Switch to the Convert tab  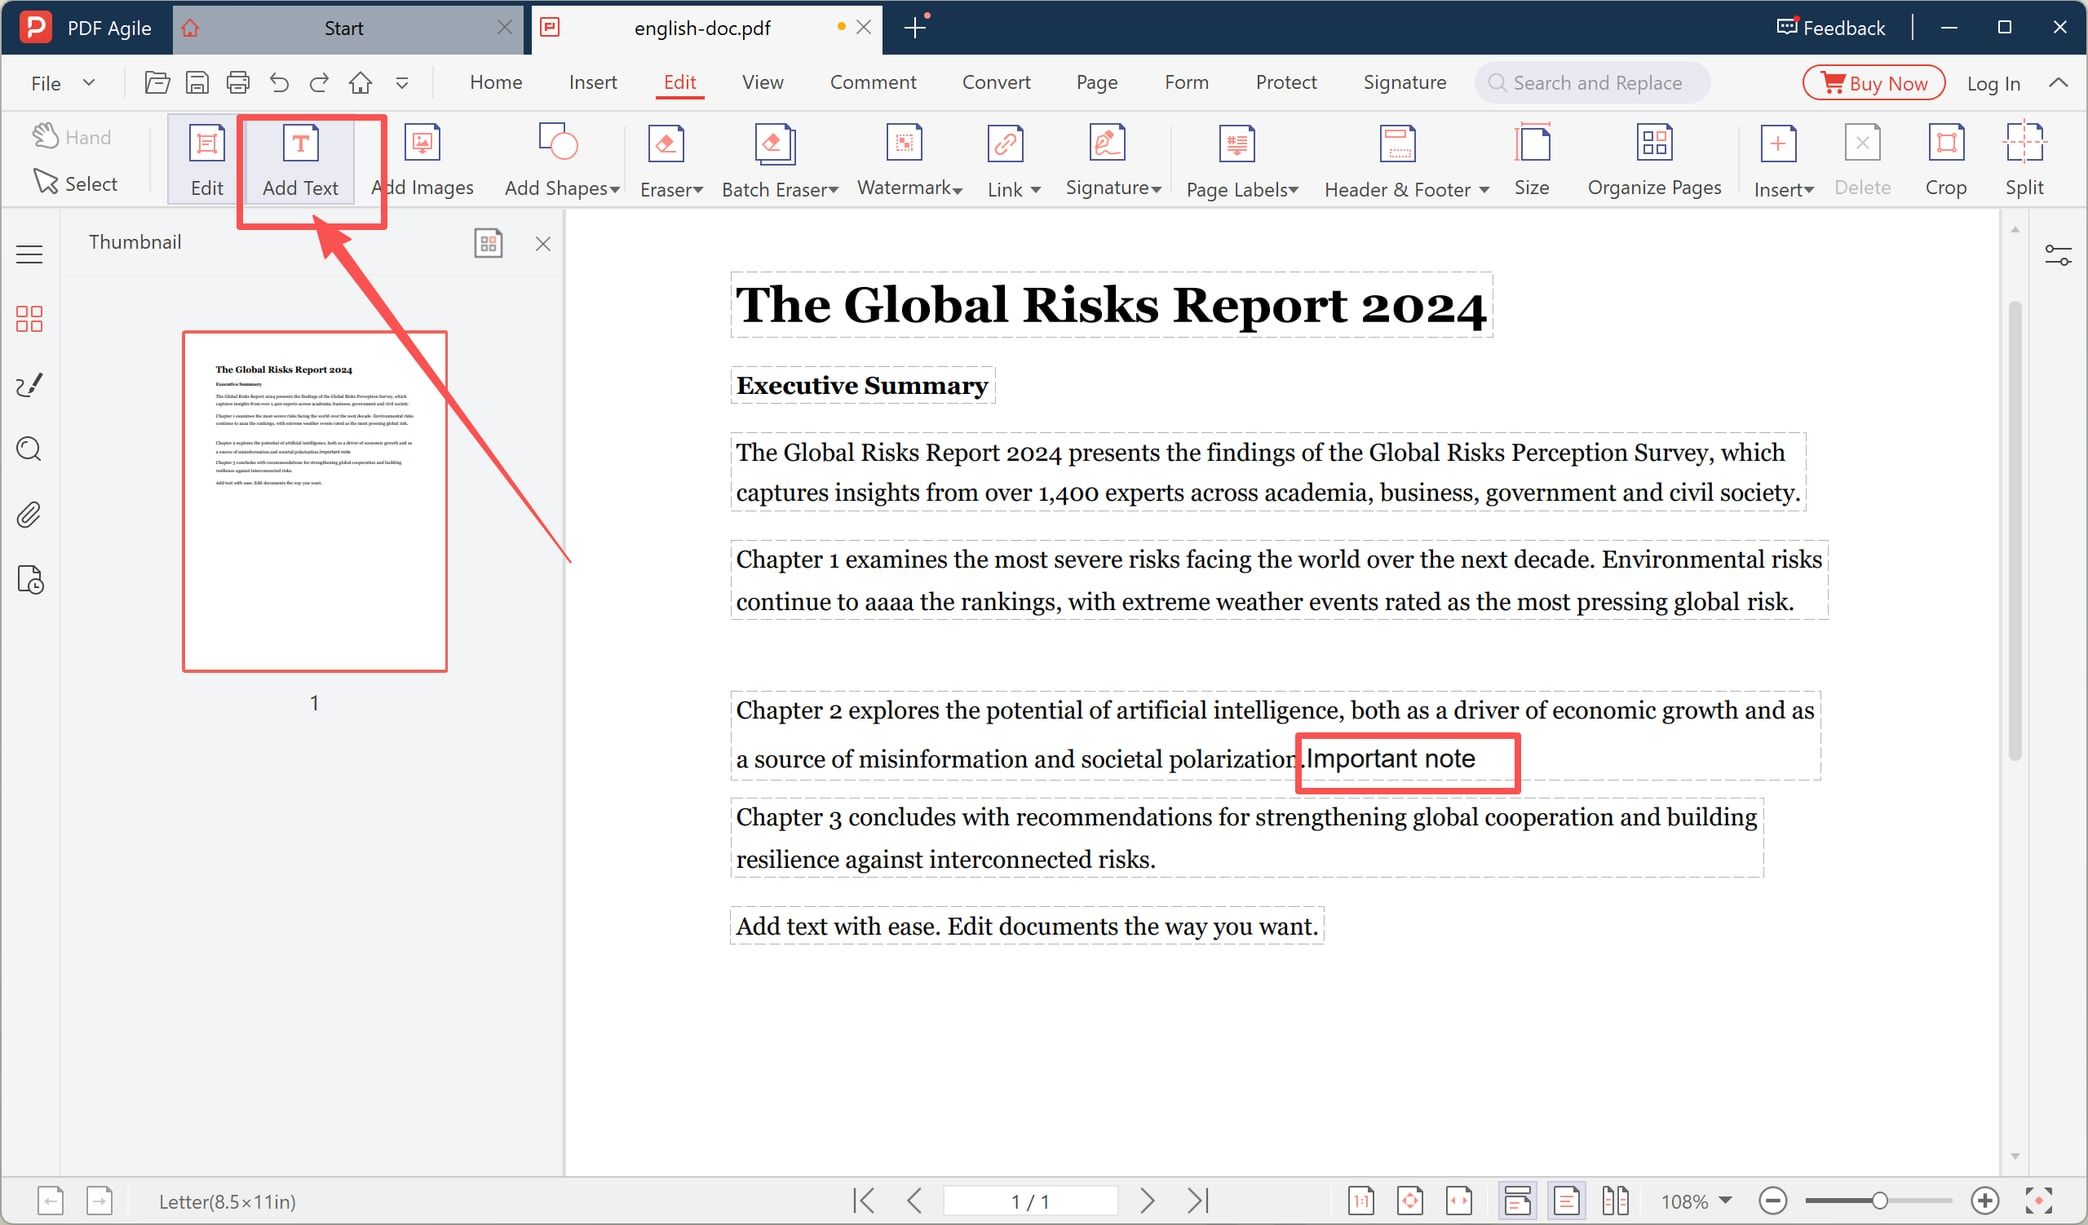(996, 82)
